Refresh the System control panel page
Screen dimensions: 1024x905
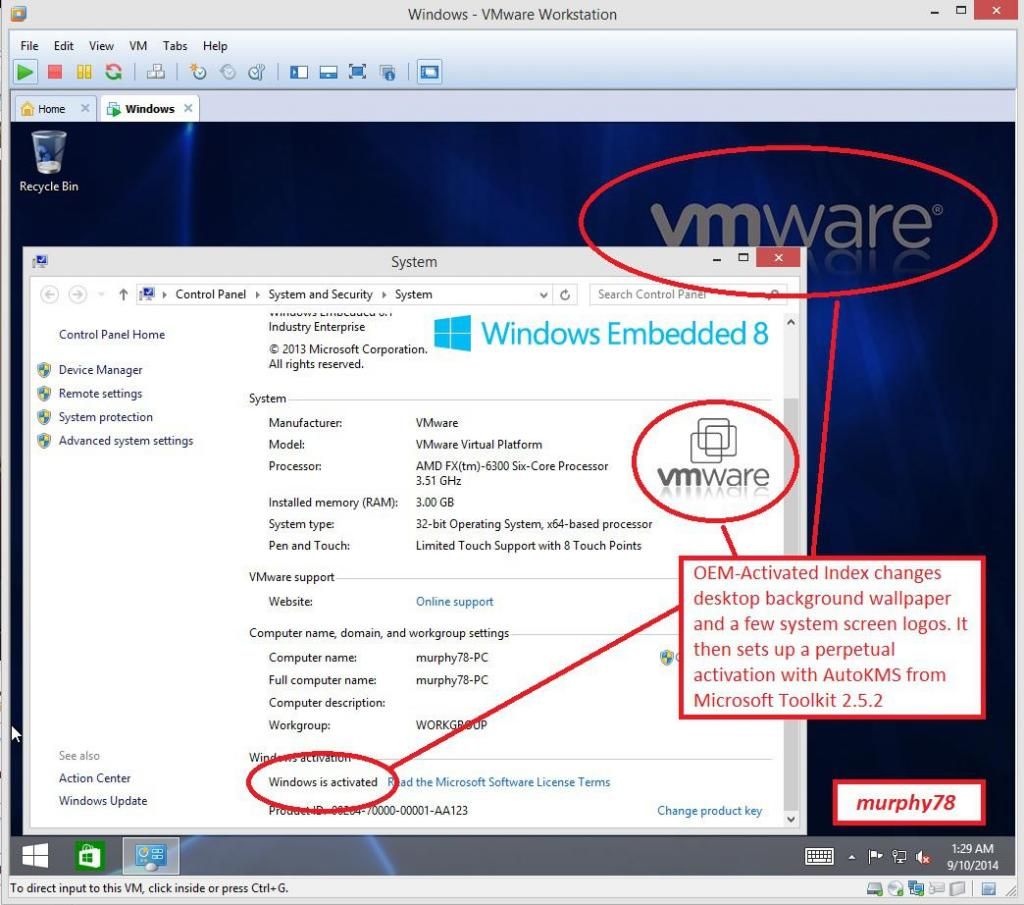click(x=565, y=294)
